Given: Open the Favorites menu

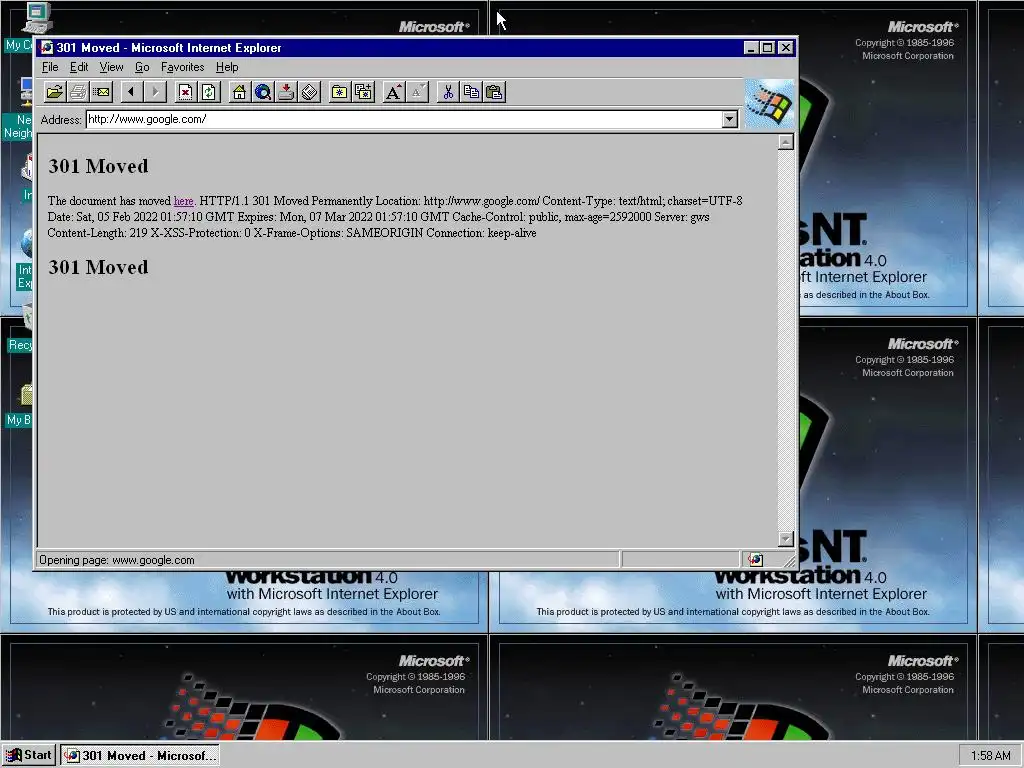Looking at the screenshot, I should click(182, 67).
